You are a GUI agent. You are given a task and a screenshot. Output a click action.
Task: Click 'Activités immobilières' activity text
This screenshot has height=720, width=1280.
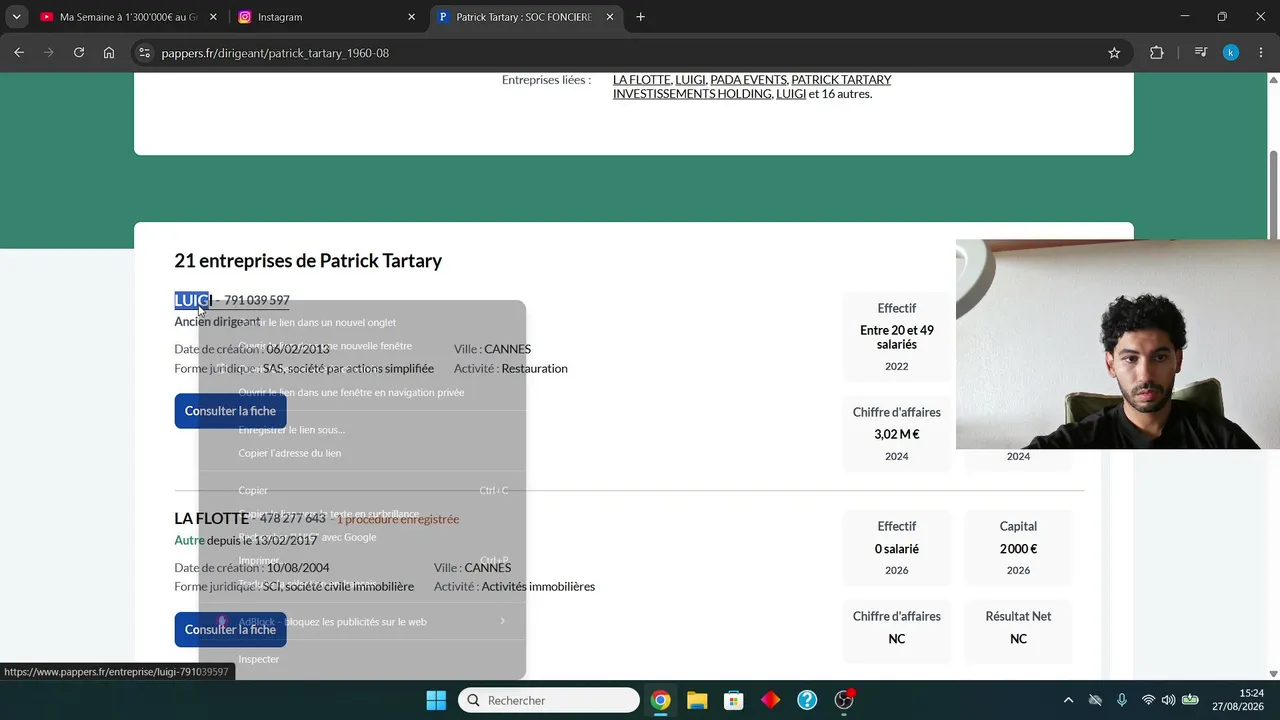(538, 587)
